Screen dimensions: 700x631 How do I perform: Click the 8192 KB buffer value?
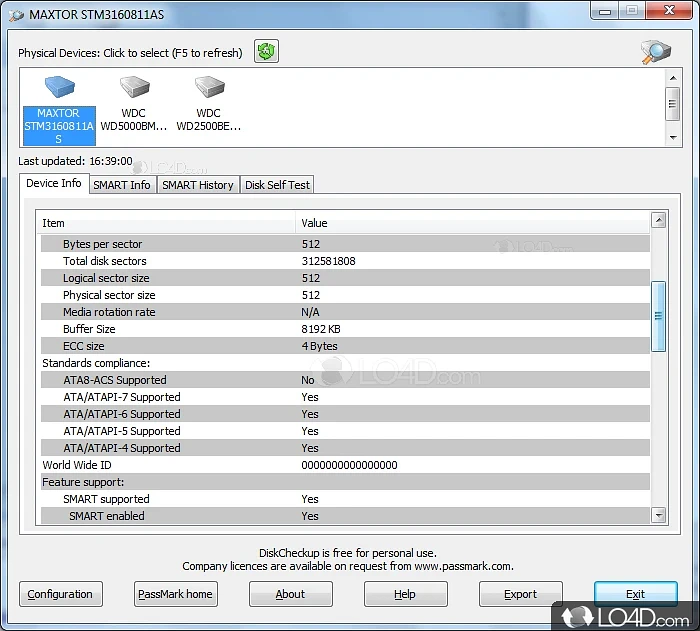point(321,329)
